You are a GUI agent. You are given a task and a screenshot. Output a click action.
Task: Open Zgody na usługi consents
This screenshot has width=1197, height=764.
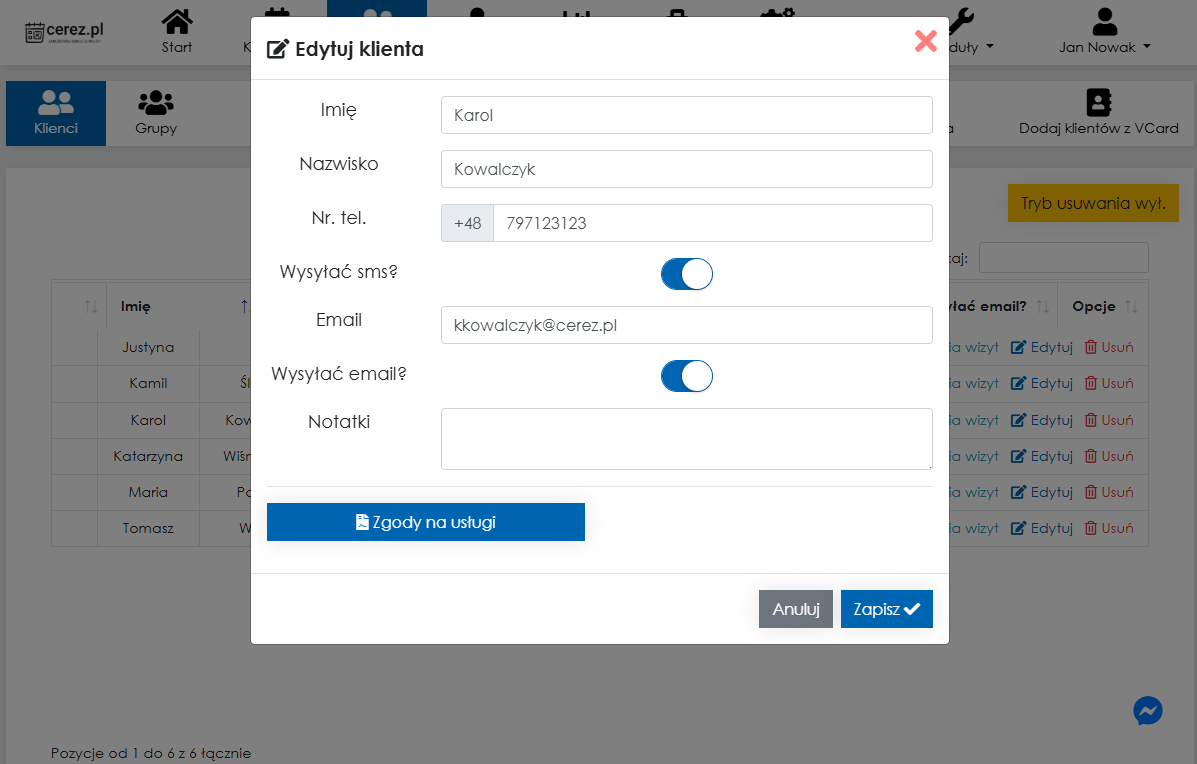425,522
